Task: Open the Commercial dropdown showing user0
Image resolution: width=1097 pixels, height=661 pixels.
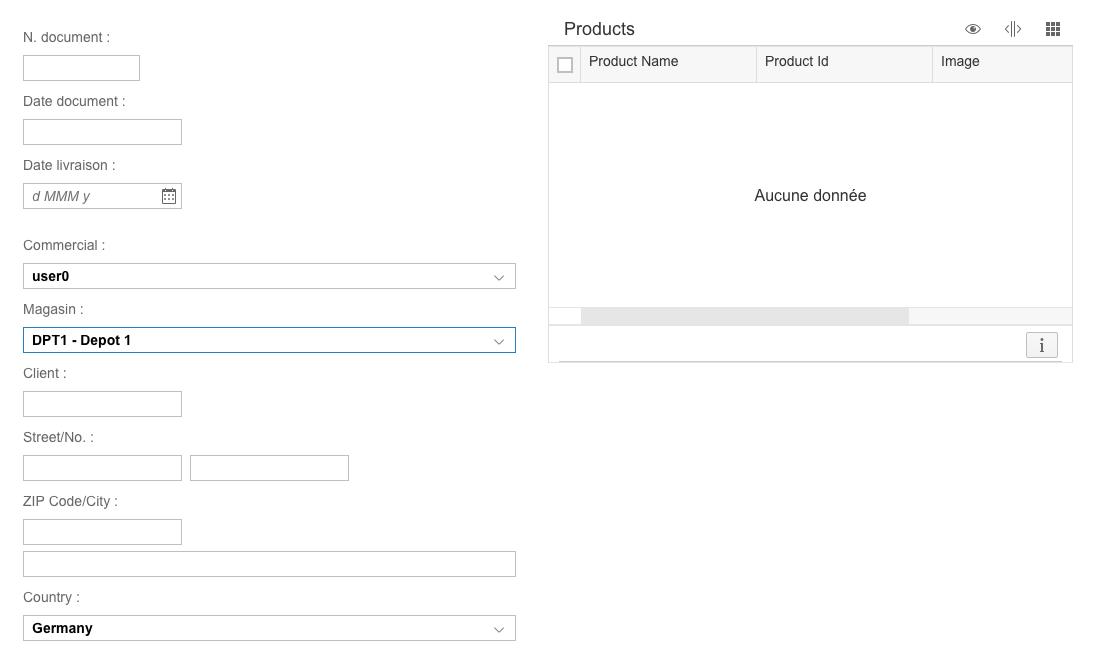Action: [269, 276]
